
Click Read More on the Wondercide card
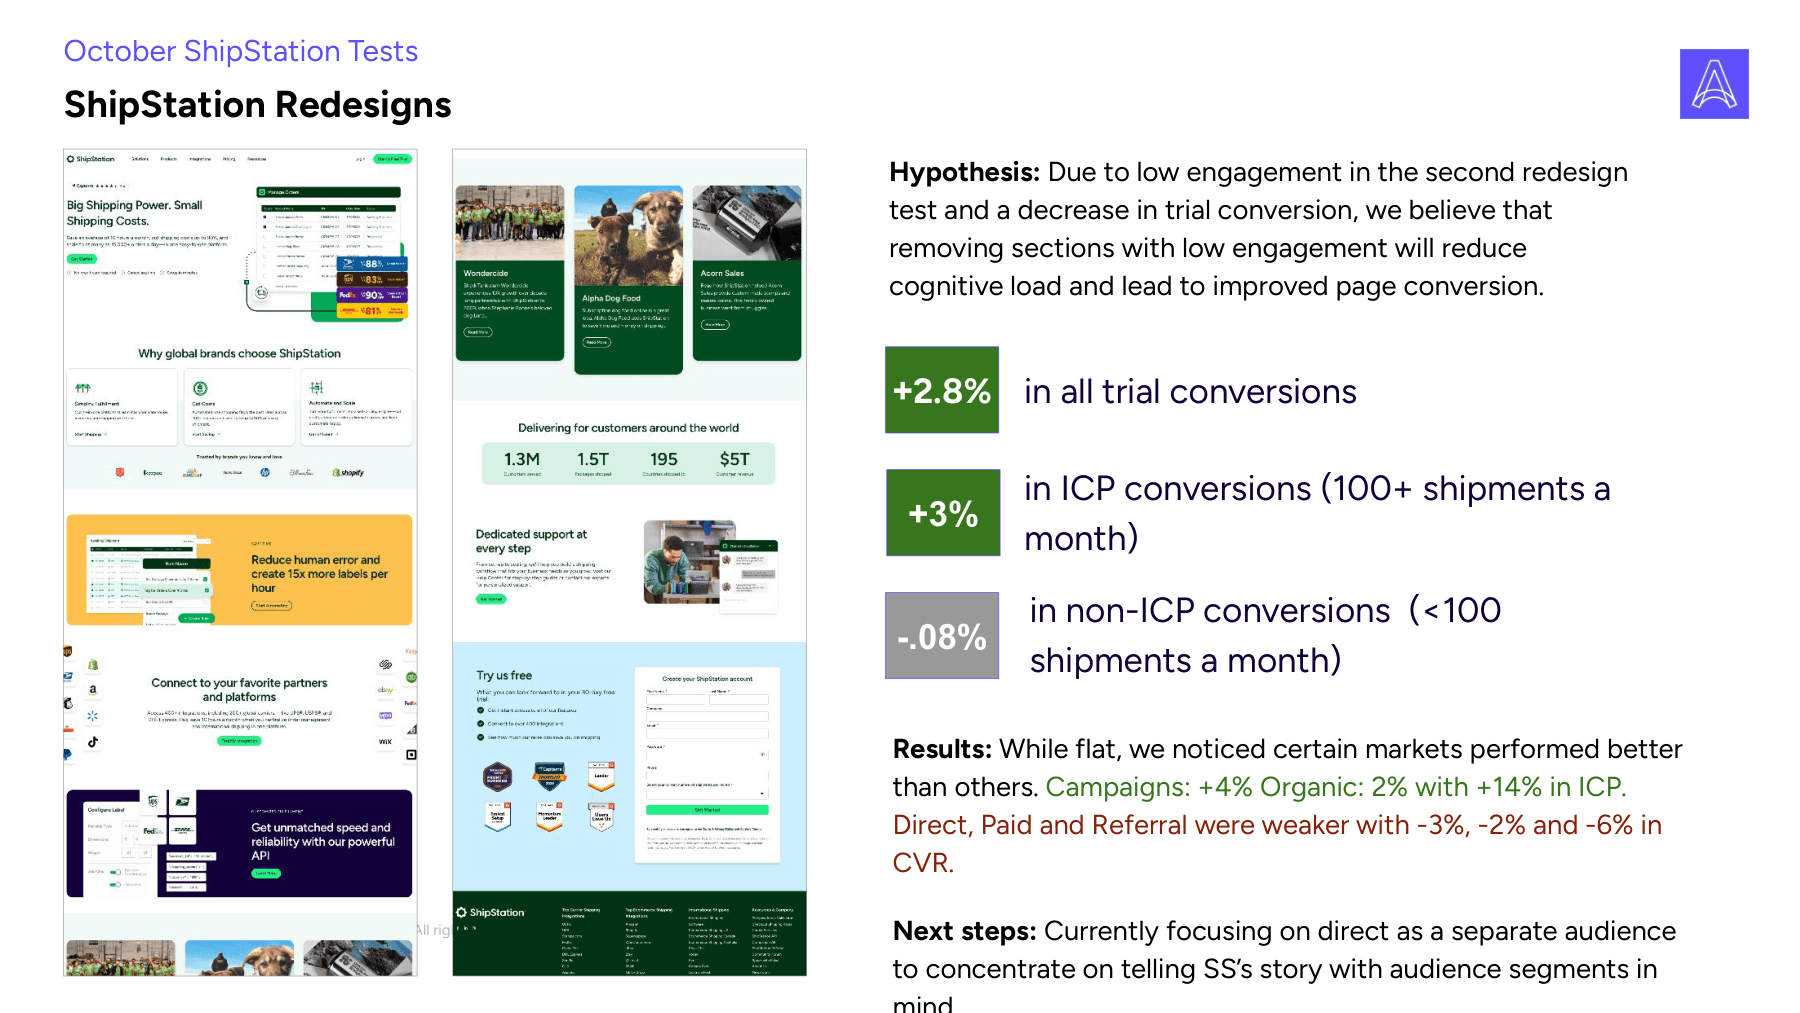point(478,332)
